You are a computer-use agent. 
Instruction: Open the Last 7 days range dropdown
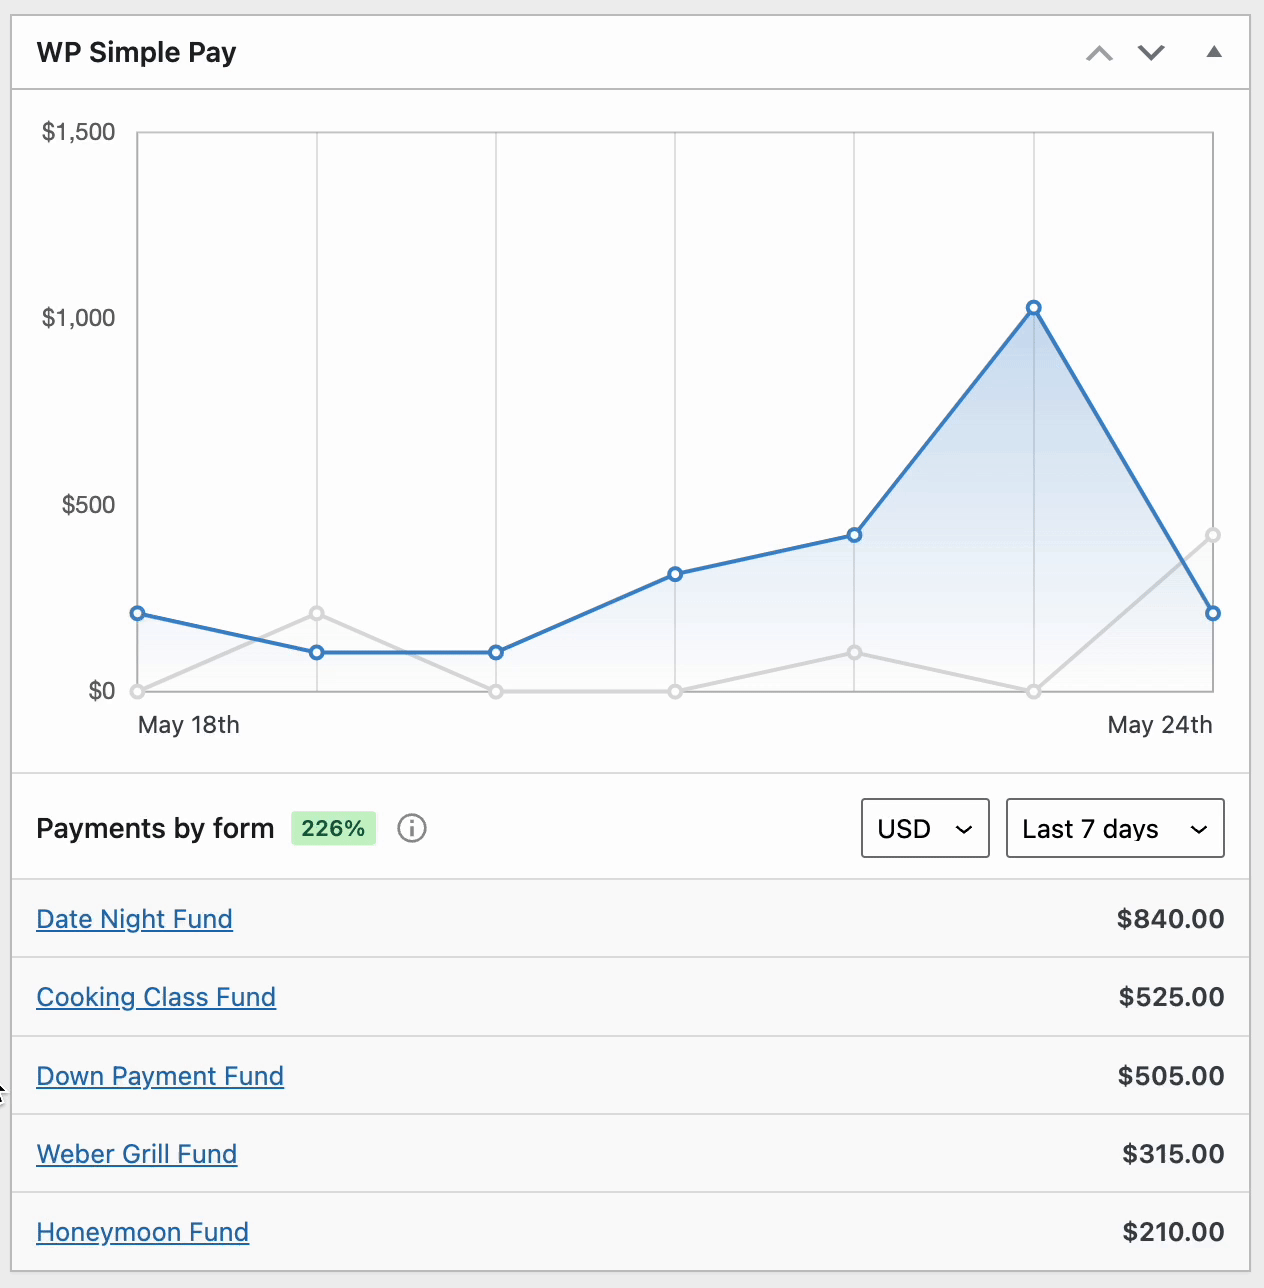[x=1114, y=828]
